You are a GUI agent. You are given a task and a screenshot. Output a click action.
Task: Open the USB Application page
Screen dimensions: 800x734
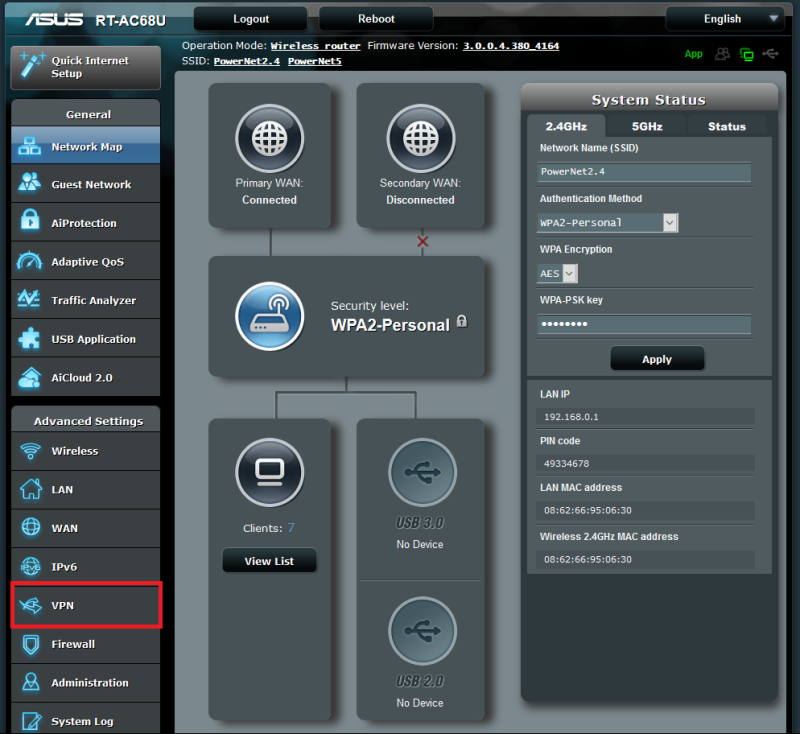[86, 339]
